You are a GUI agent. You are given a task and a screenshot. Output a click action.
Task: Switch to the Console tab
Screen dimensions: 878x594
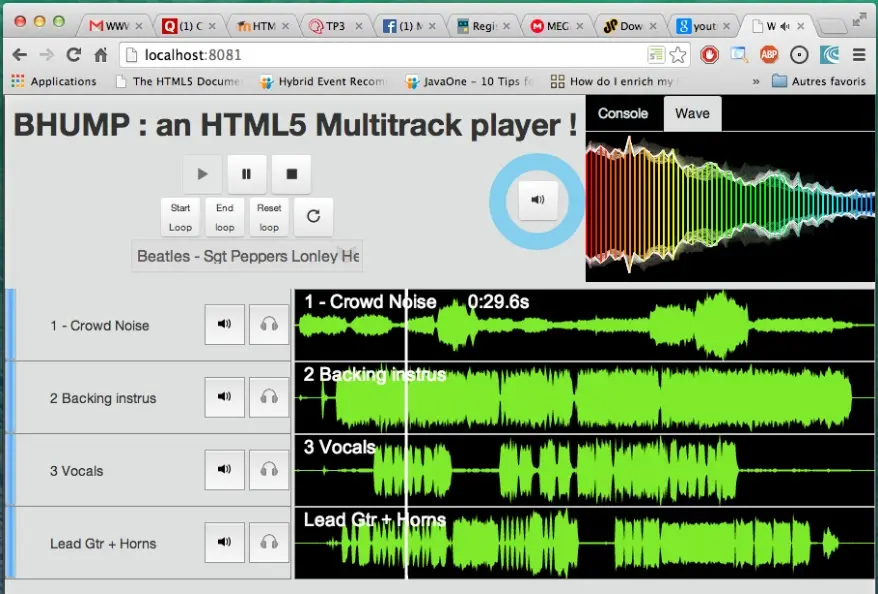623,113
